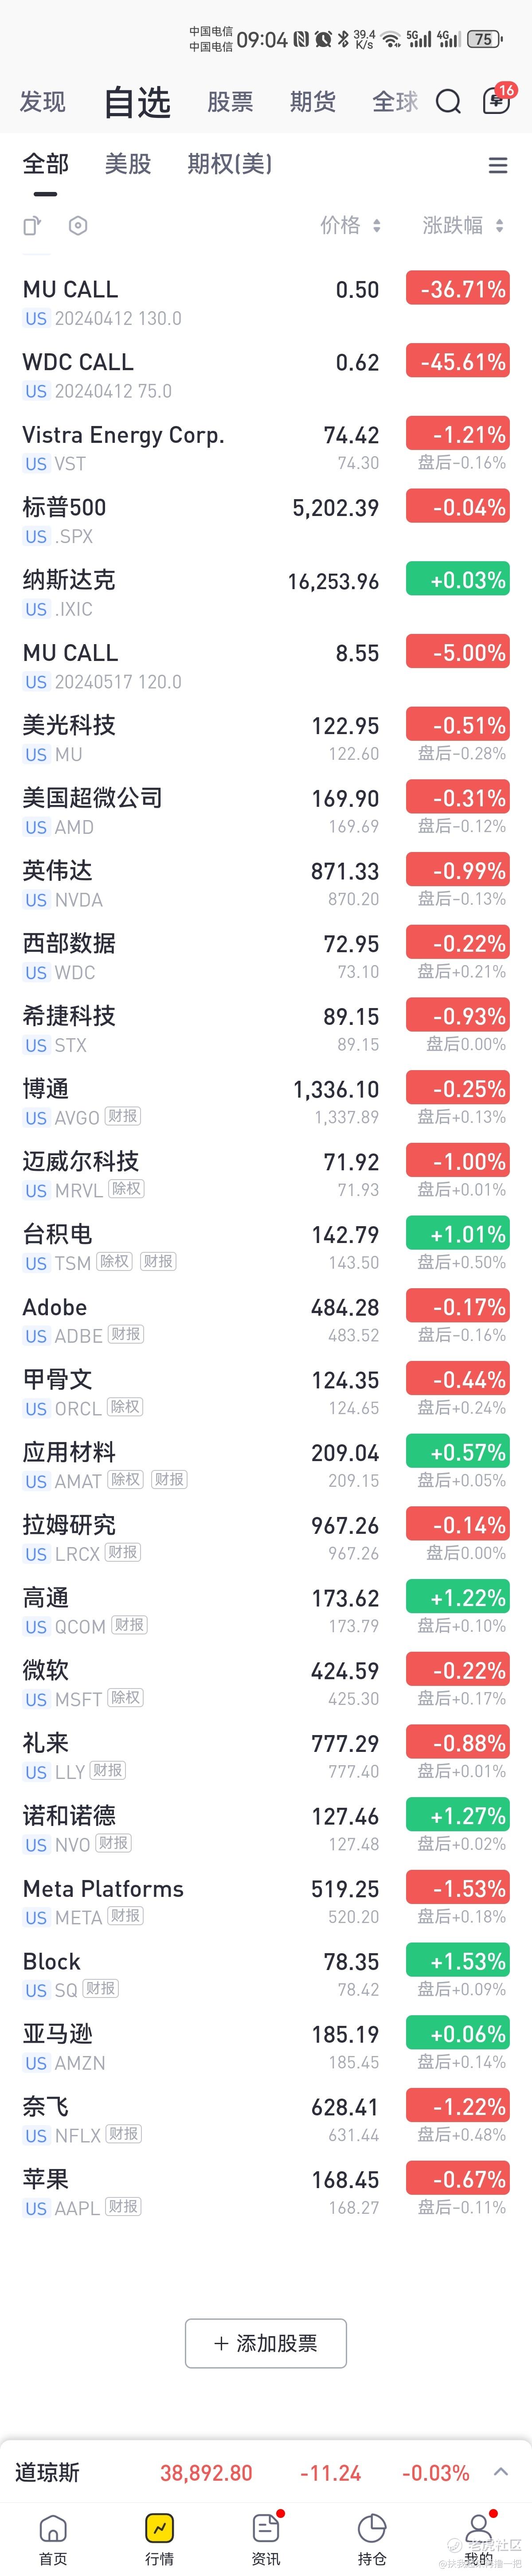The width and height of the screenshot is (532, 2576).
Task: Tap the 添加股票 button
Action: (266, 2343)
